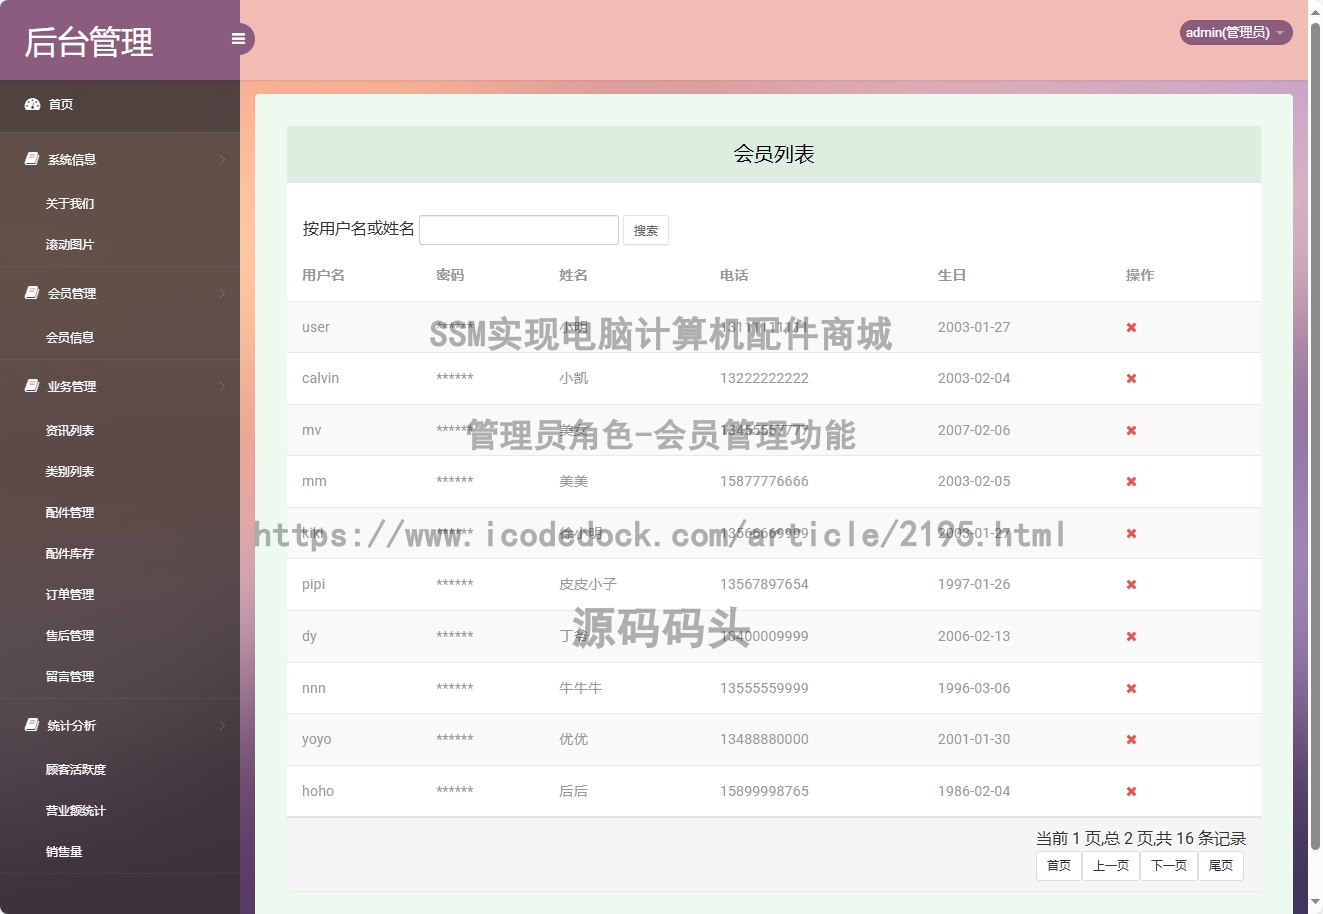Click the 用户名 column header
The height and width of the screenshot is (914, 1323).
(323, 275)
